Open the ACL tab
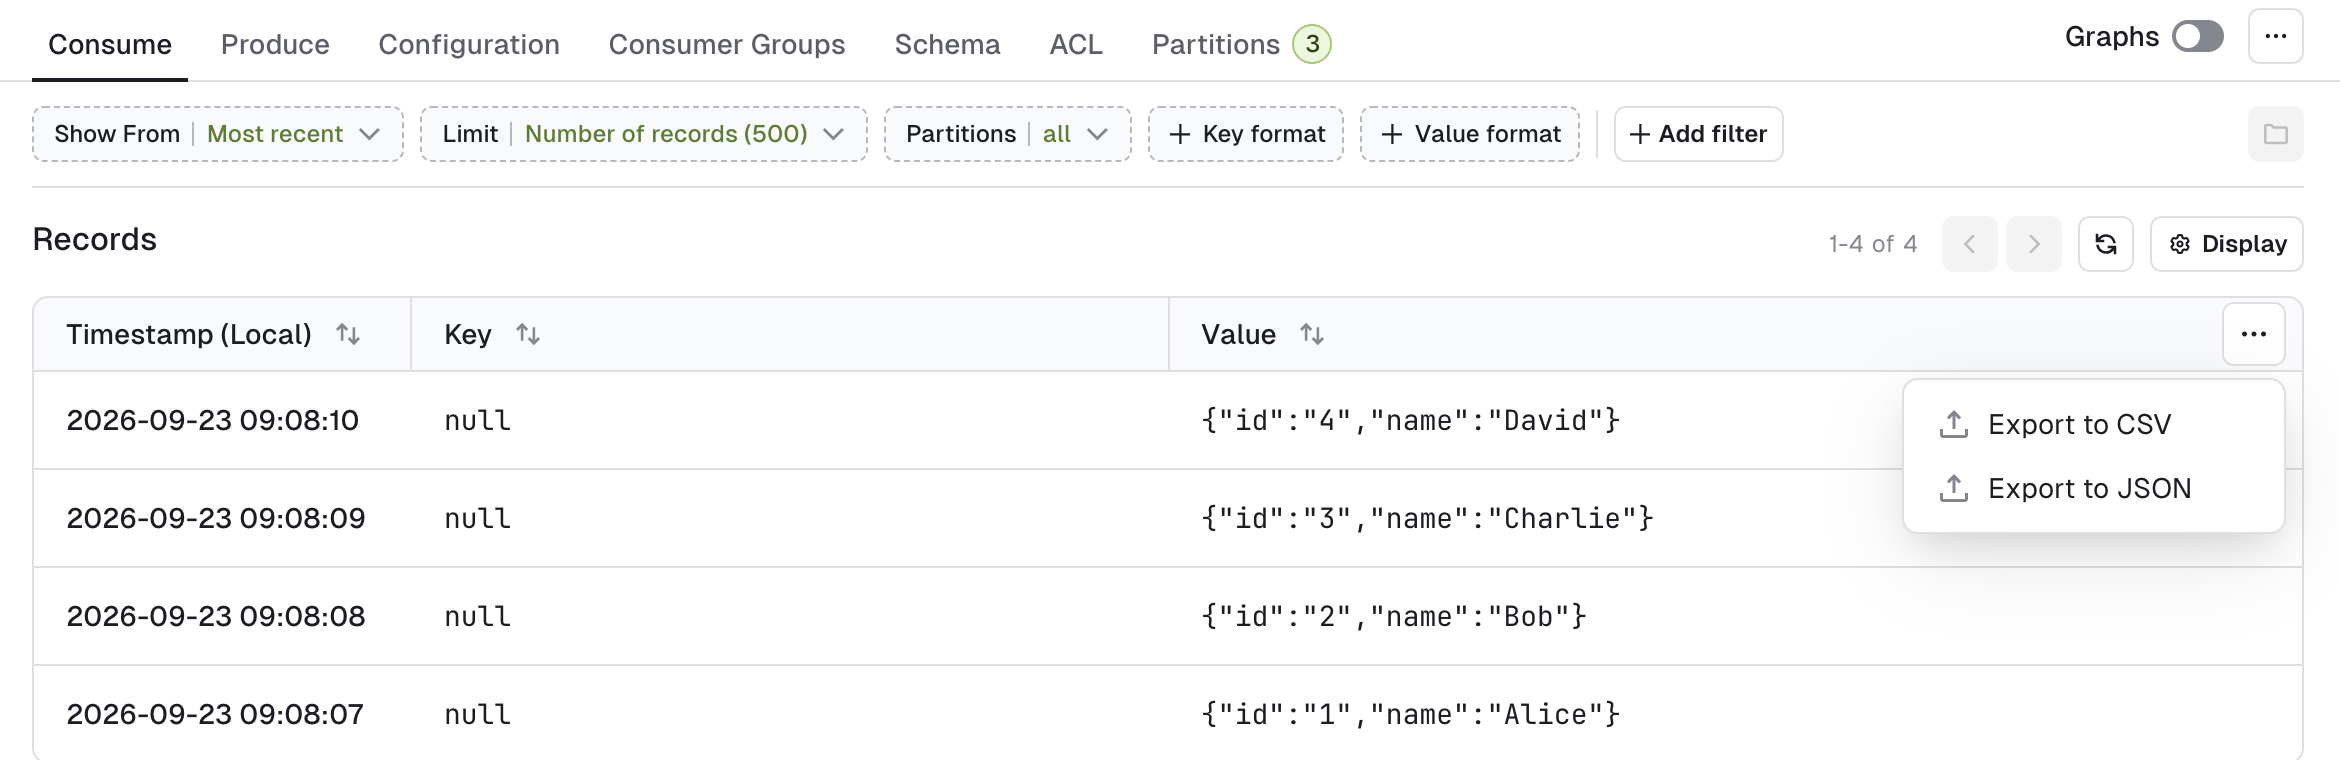 (1076, 44)
